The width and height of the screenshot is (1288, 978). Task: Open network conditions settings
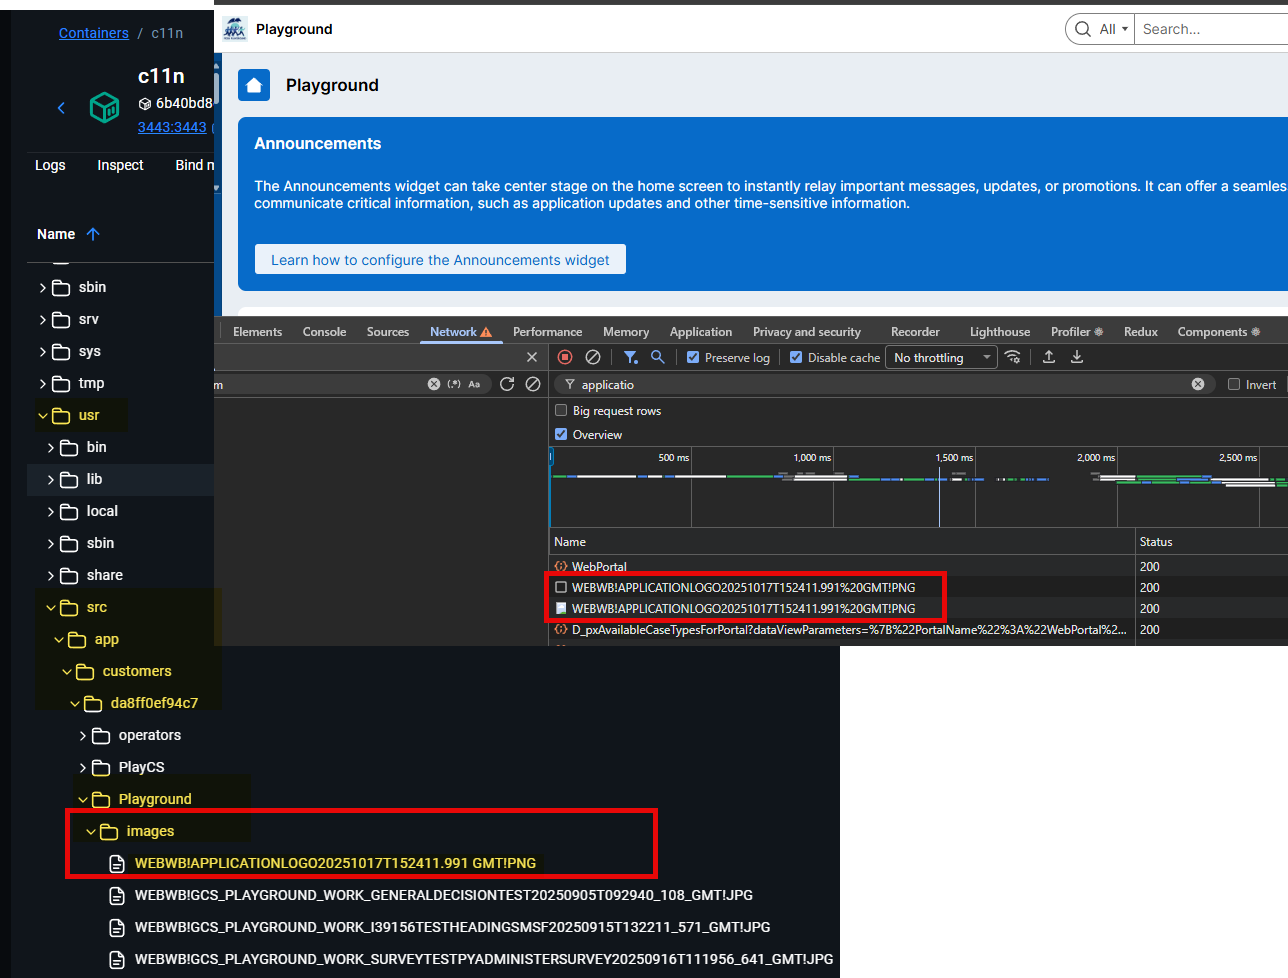pos(1013,357)
